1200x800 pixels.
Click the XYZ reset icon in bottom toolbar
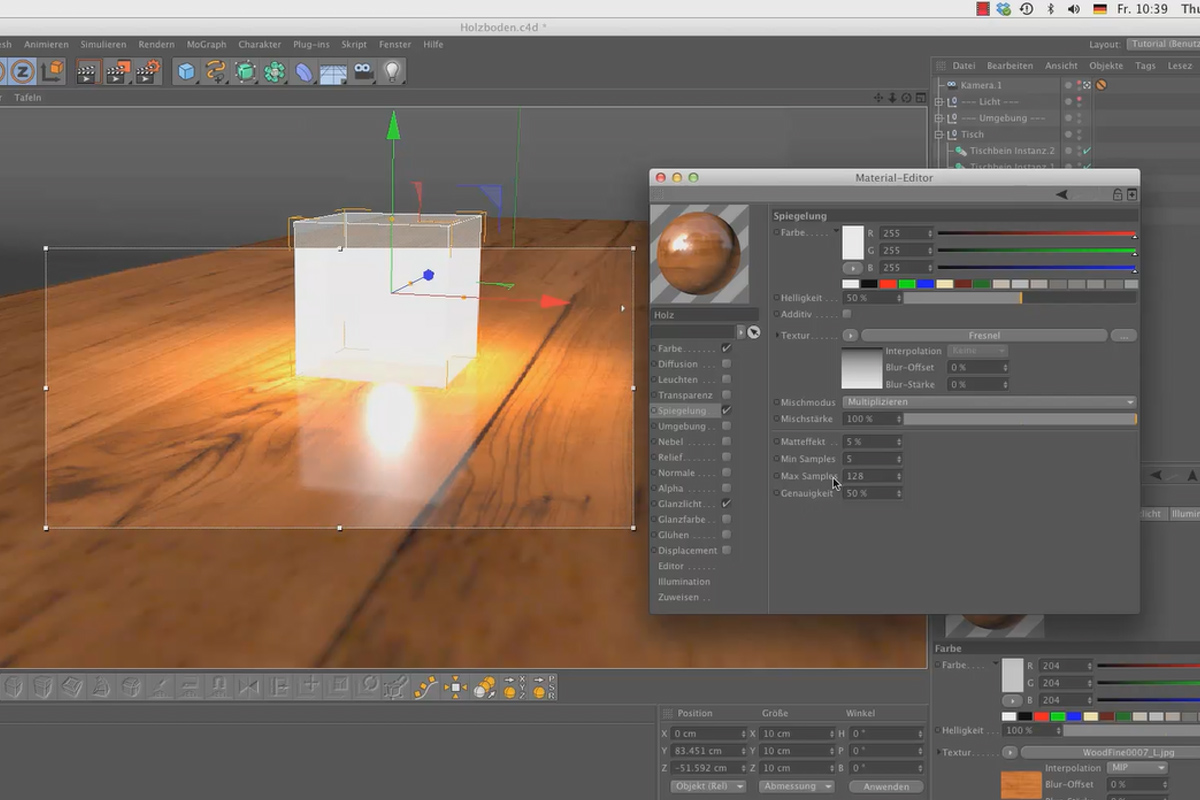(515, 687)
